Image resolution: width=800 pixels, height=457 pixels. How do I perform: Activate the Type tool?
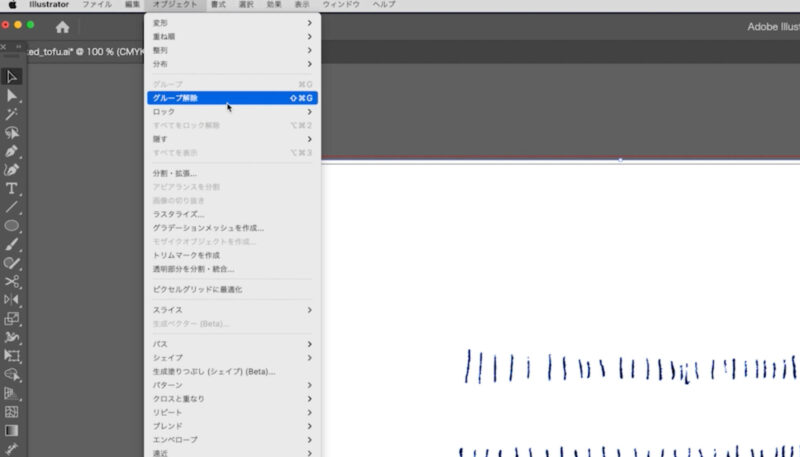(x=12, y=188)
